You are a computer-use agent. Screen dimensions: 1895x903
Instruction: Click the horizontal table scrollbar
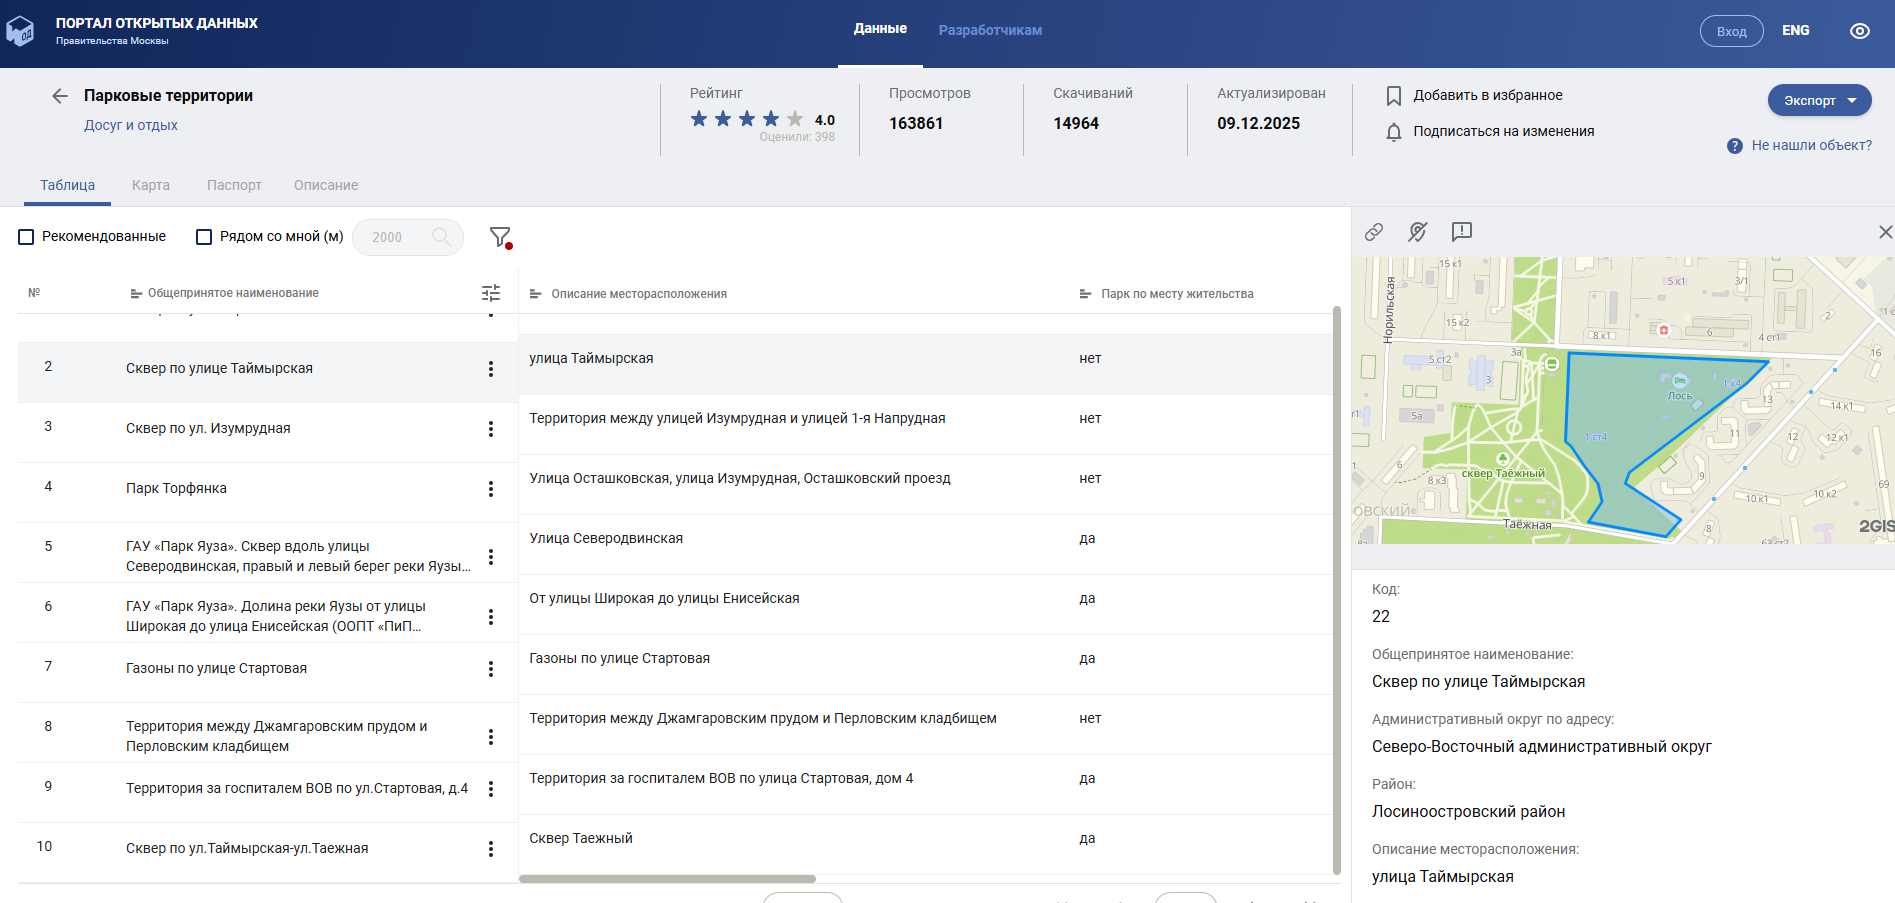coord(667,879)
